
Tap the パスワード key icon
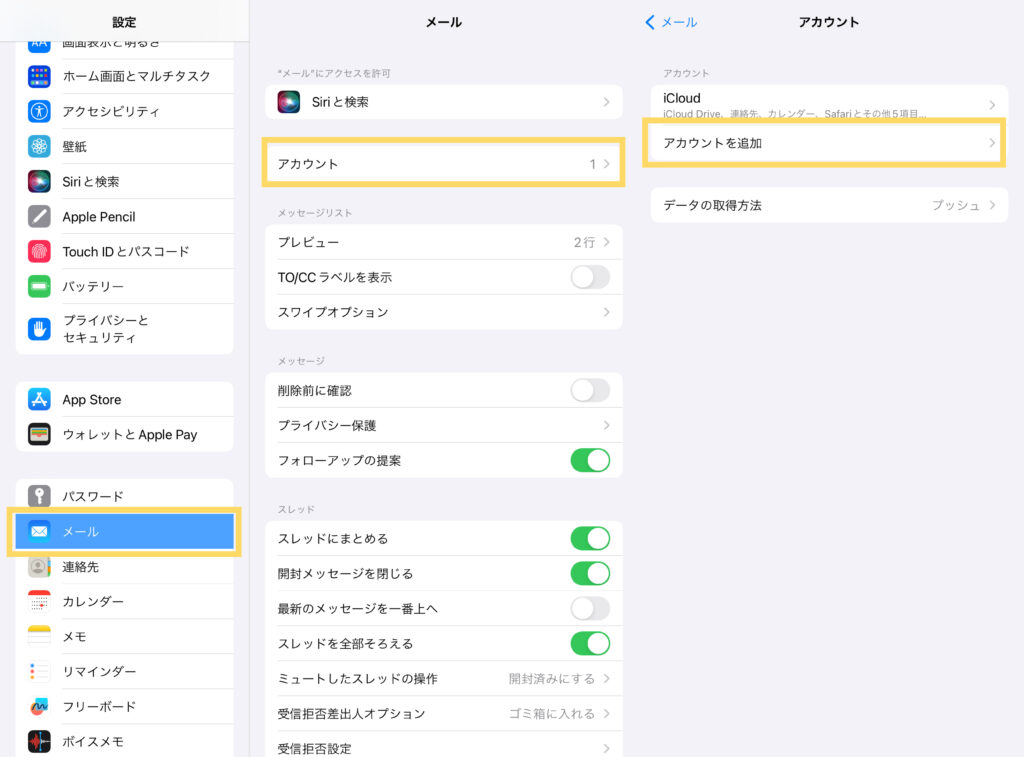point(39,496)
